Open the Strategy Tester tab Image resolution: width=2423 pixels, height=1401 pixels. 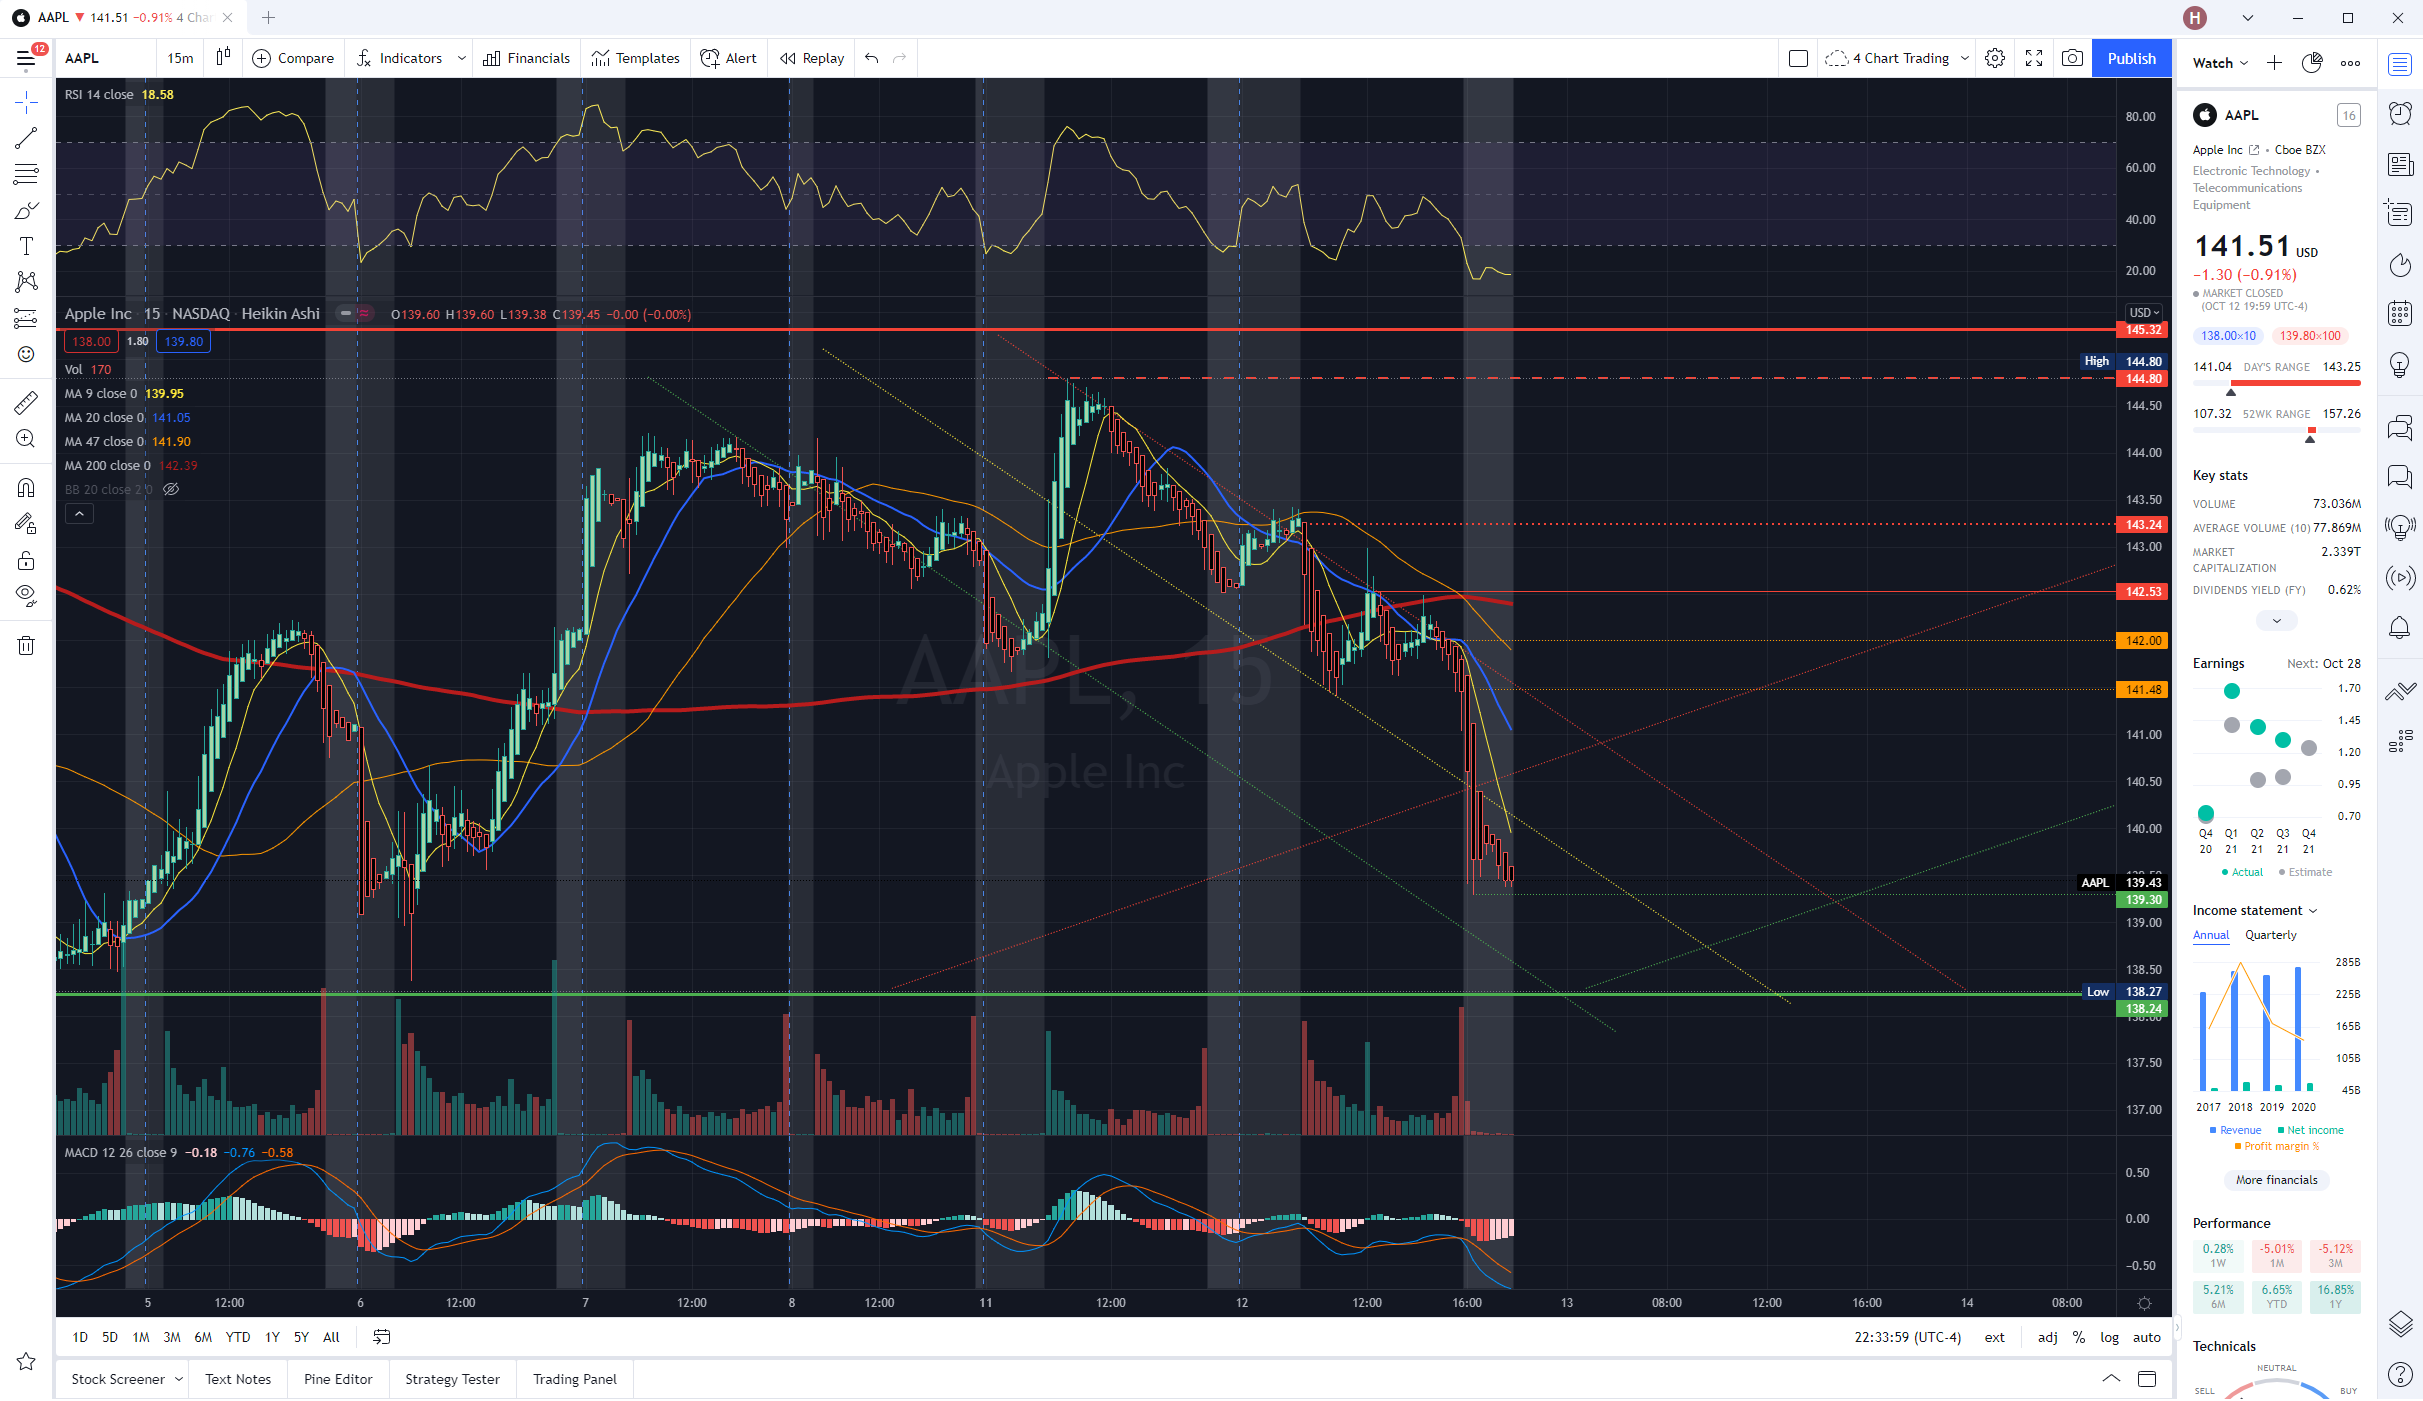click(452, 1379)
